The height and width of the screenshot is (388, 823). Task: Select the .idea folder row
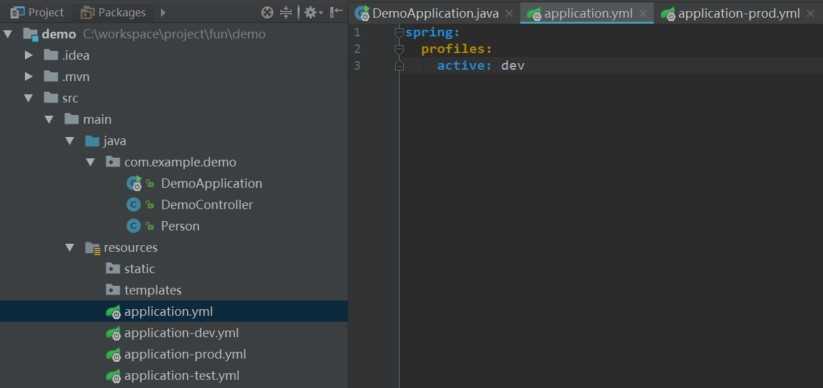(x=174, y=56)
